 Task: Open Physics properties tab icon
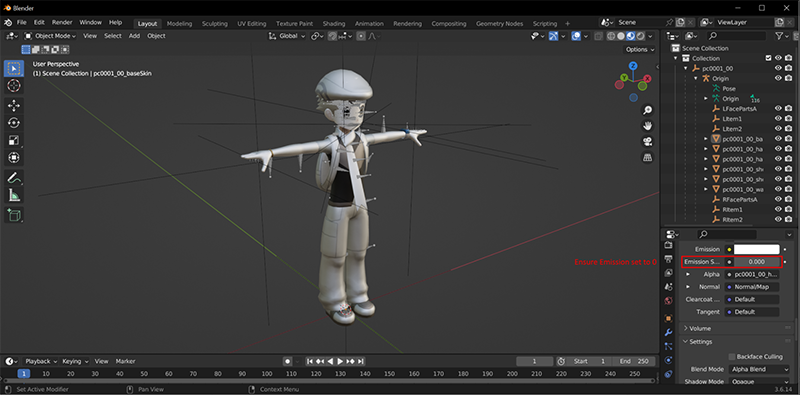[x=668, y=360]
